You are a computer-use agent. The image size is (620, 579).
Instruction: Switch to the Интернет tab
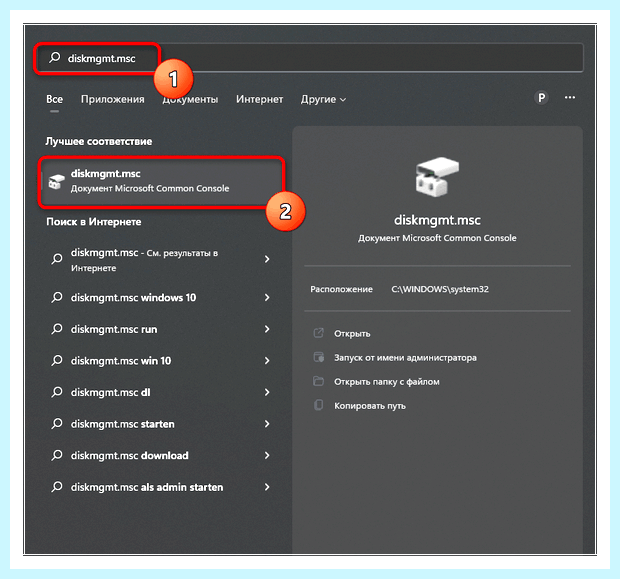(x=259, y=99)
